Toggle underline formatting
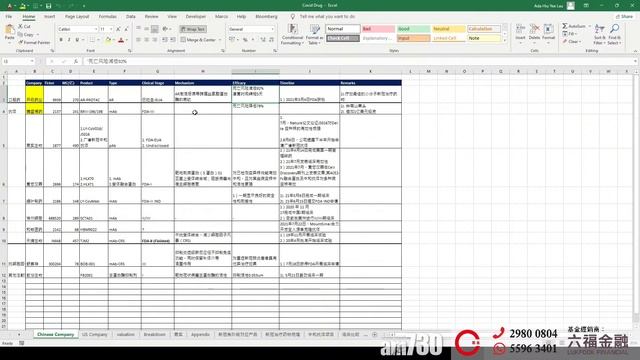640x360 pixels. click(x=77, y=40)
